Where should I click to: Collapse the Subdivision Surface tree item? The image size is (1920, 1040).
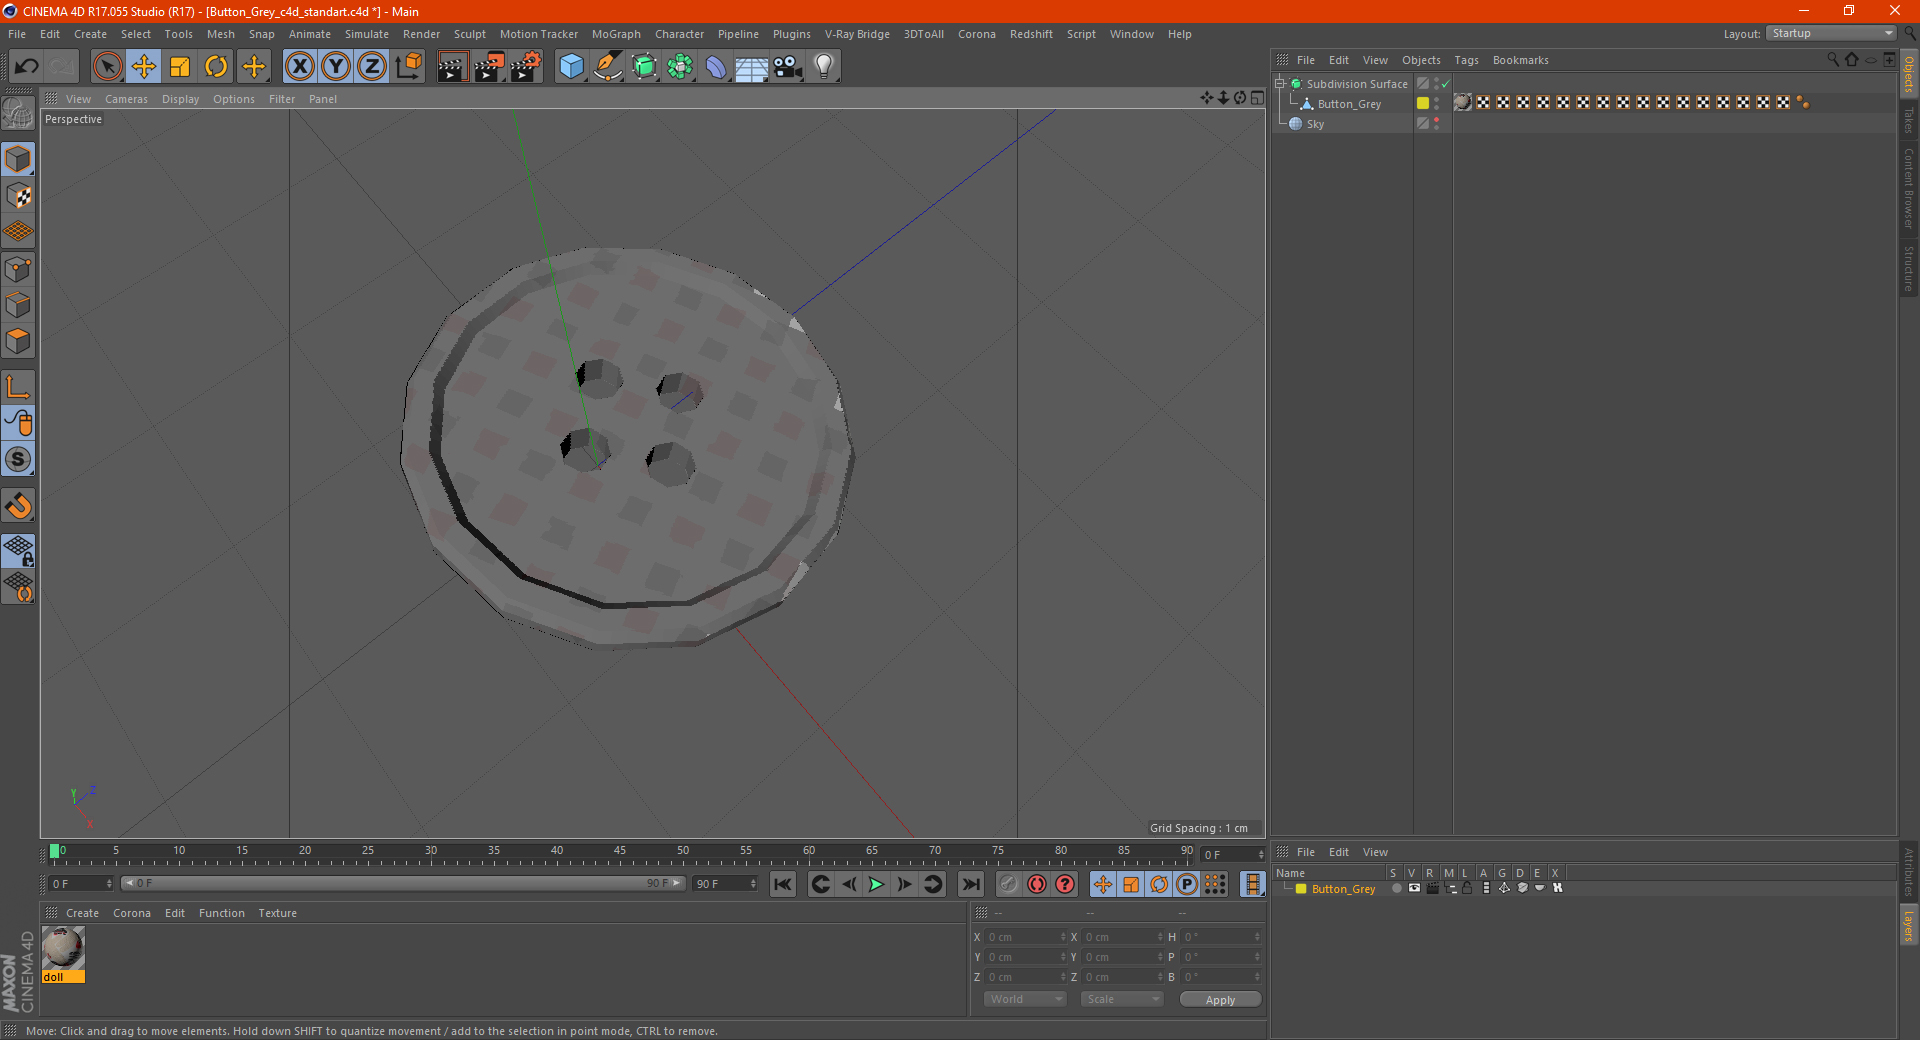(1279, 84)
